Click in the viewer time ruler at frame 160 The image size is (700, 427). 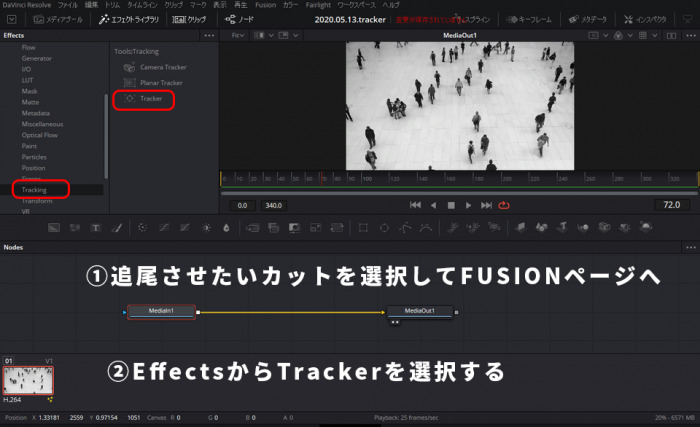pos(446,179)
